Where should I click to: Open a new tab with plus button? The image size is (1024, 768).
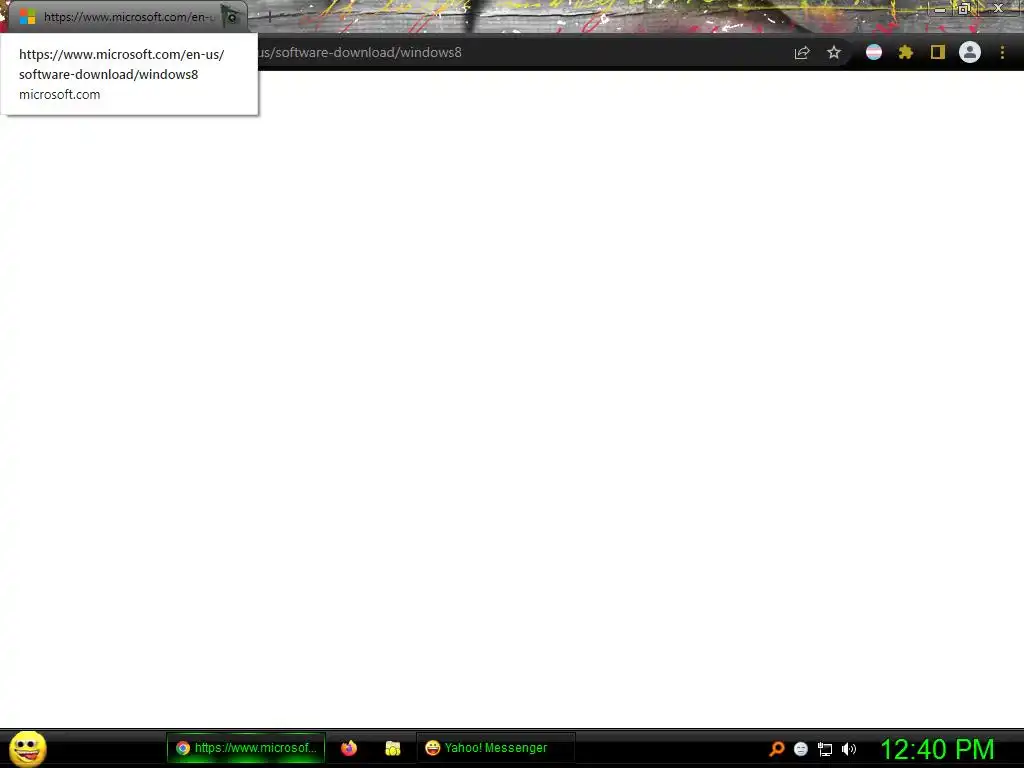[269, 17]
